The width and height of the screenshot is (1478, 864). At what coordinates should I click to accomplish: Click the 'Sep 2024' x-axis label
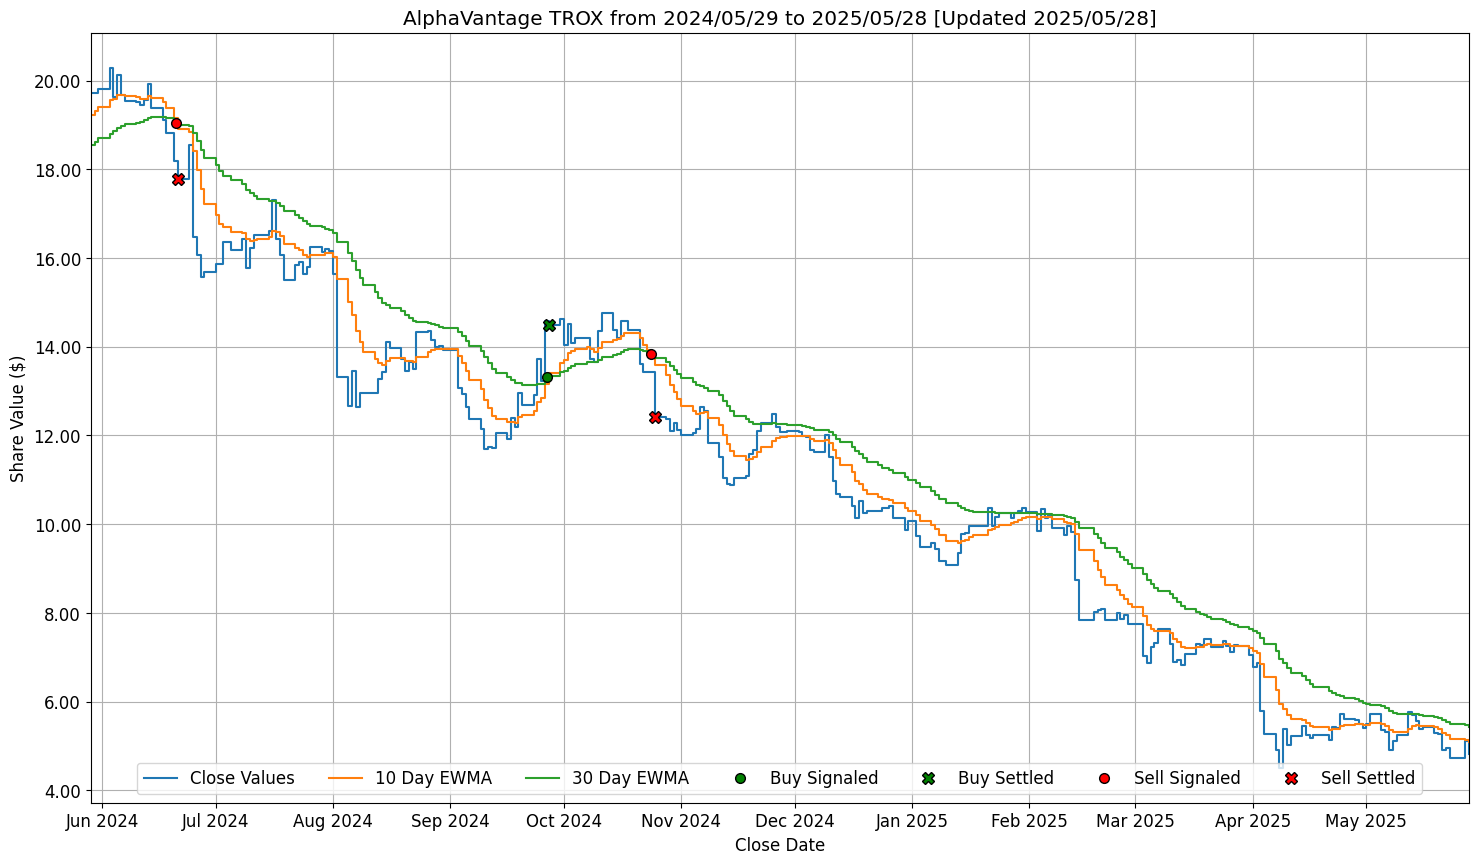[x=450, y=821]
